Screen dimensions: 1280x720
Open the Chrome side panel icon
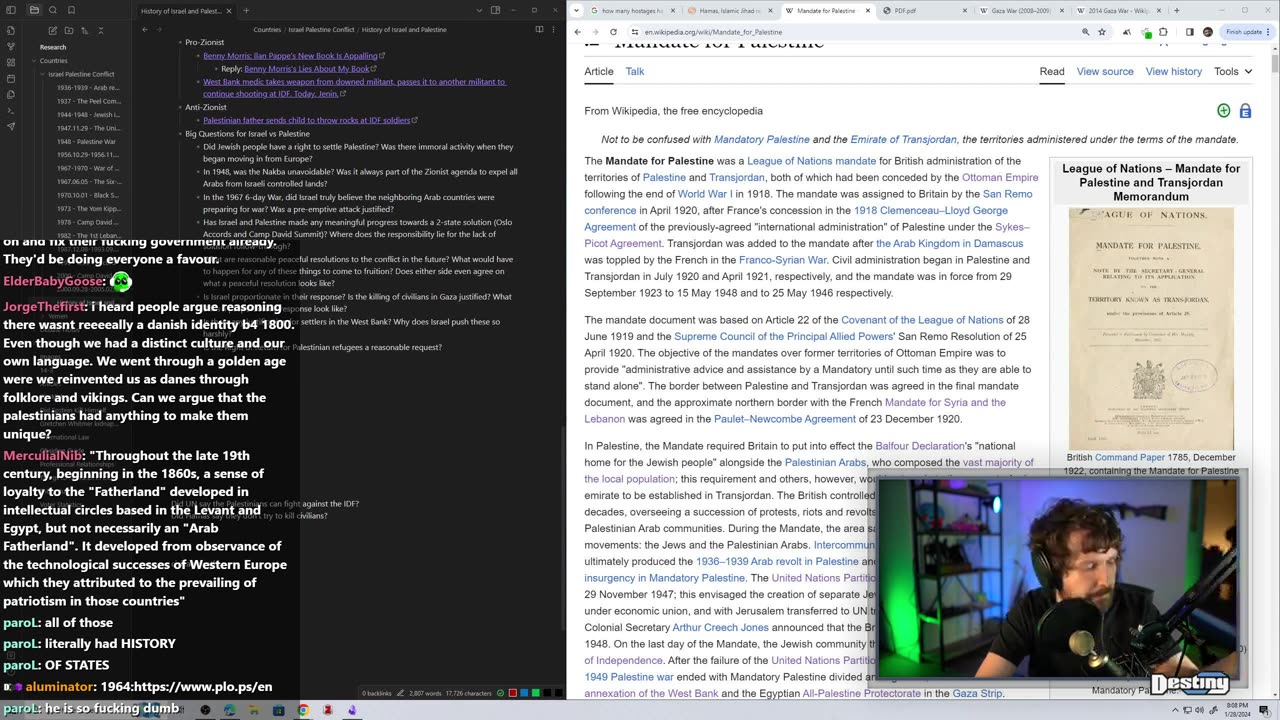coord(1190,32)
